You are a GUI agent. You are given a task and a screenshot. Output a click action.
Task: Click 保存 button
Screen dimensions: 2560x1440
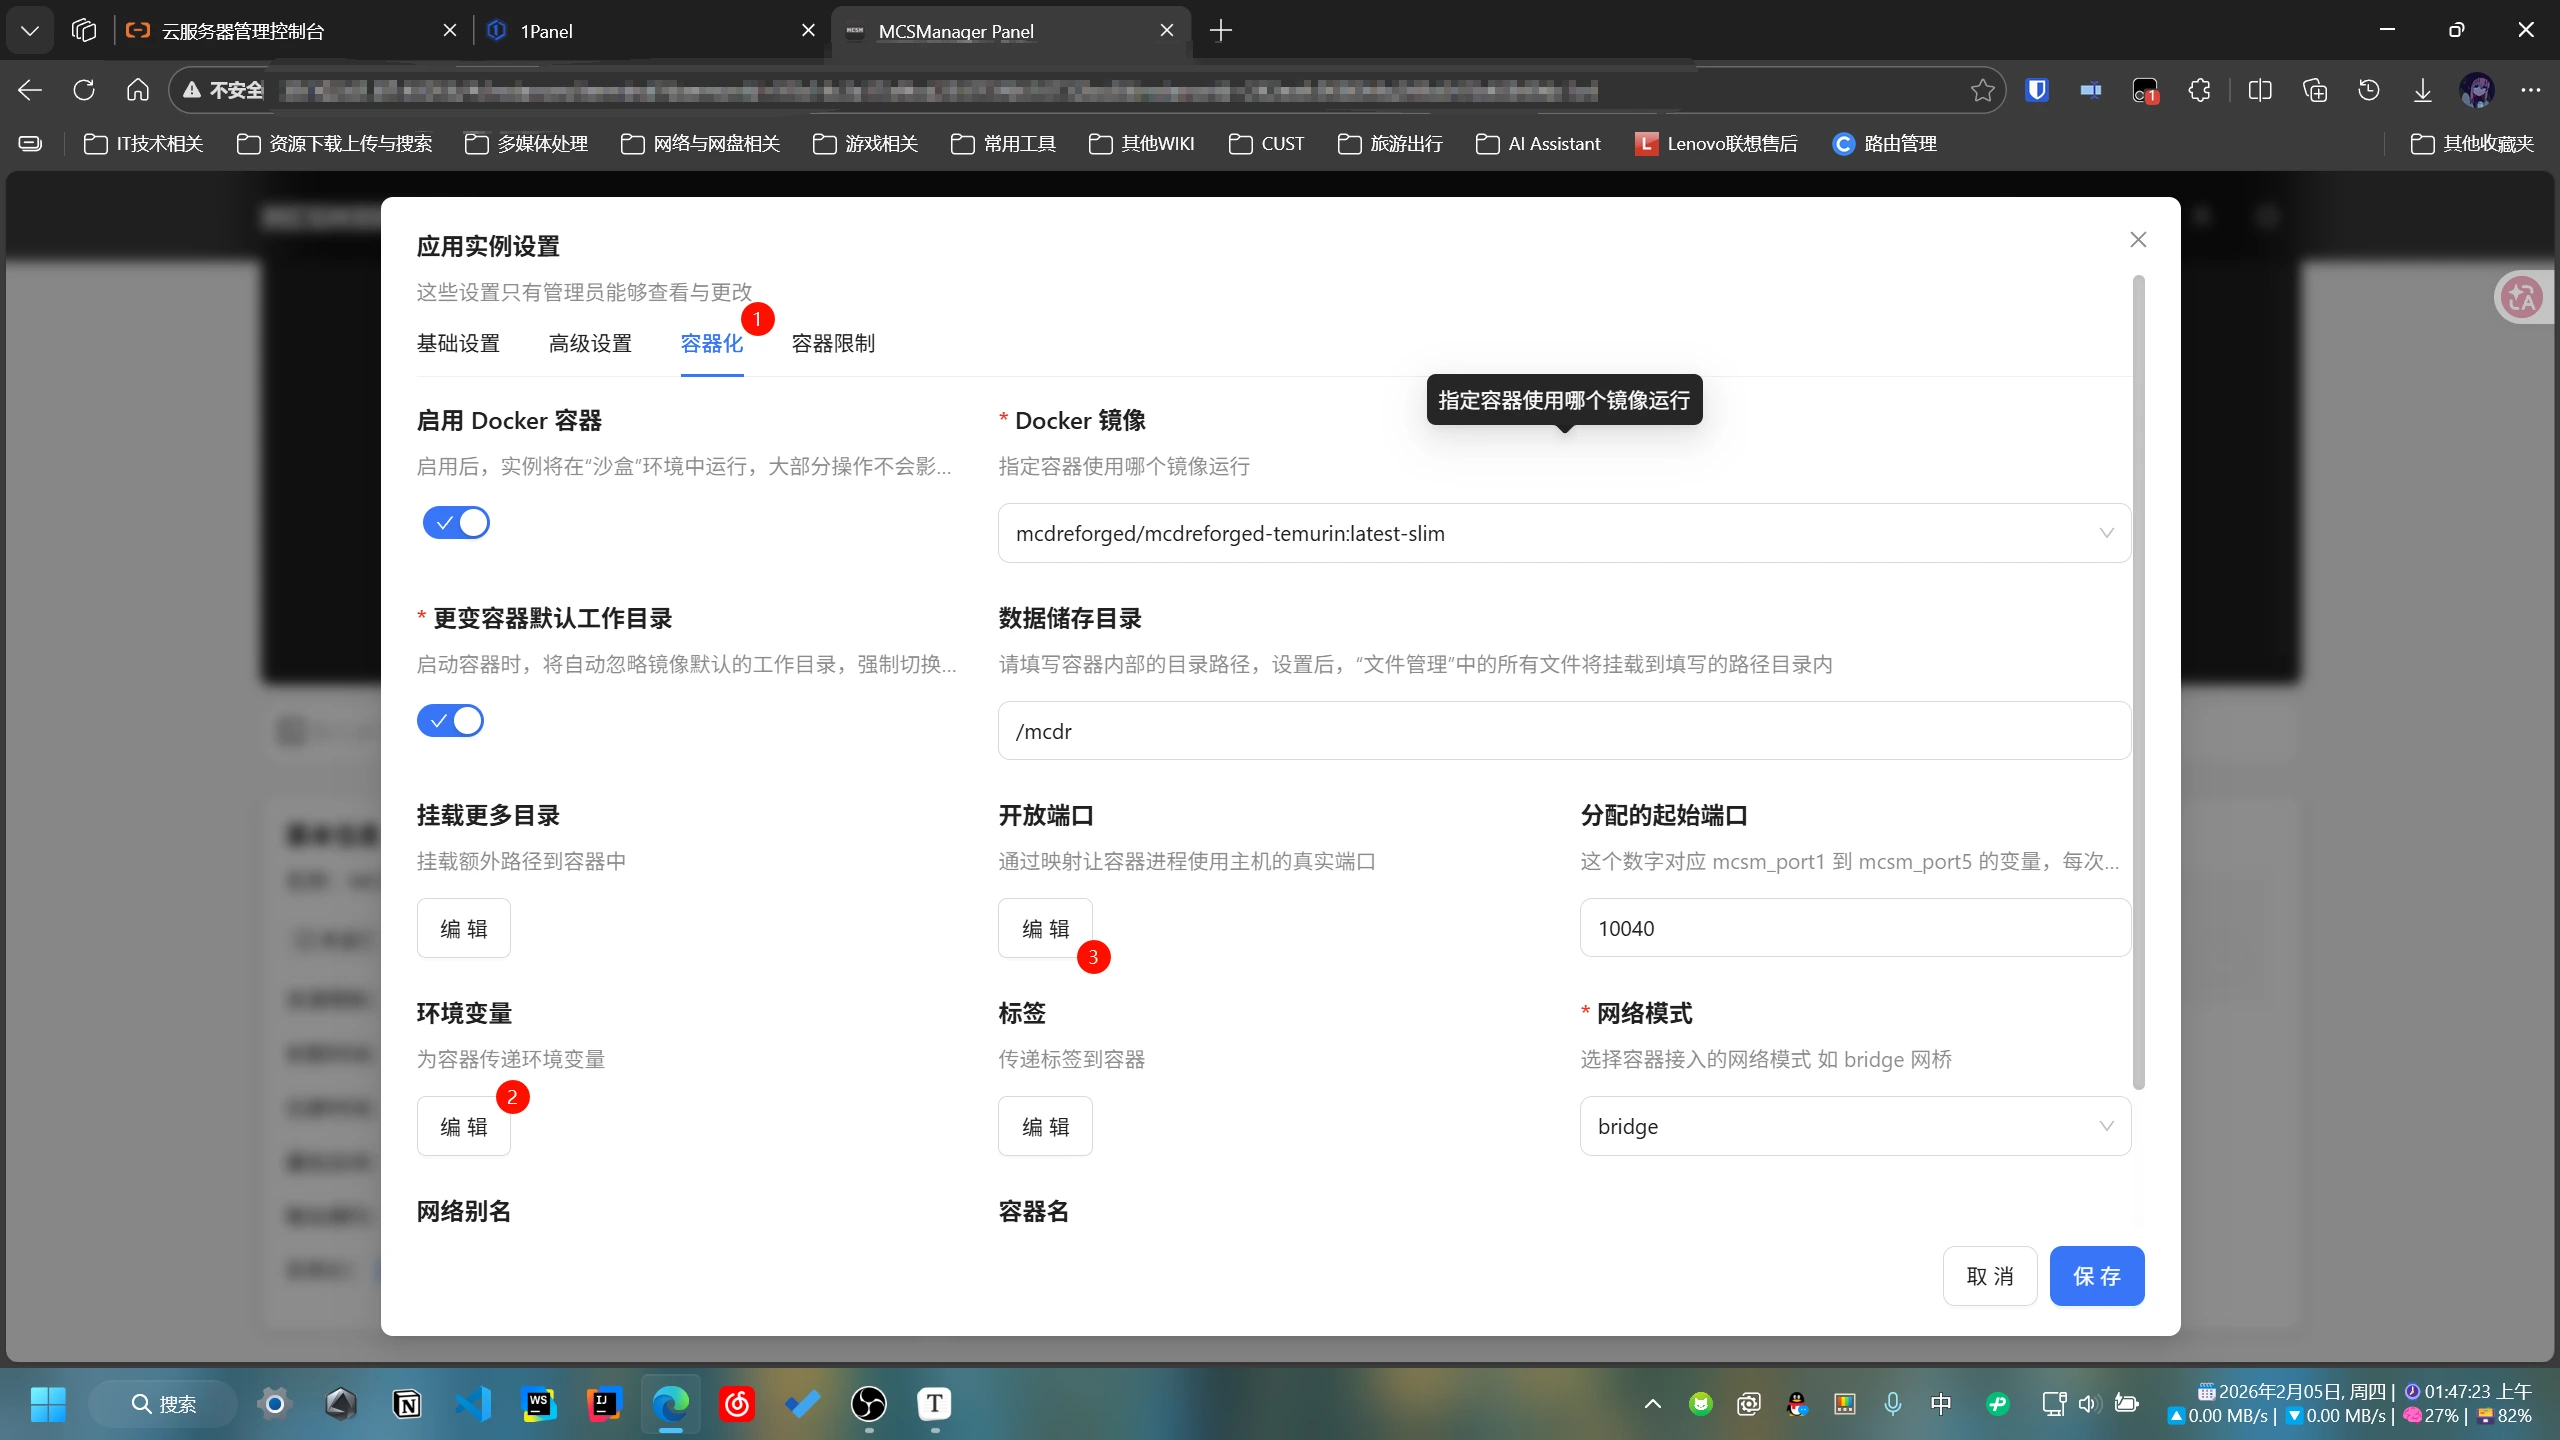point(2097,1276)
